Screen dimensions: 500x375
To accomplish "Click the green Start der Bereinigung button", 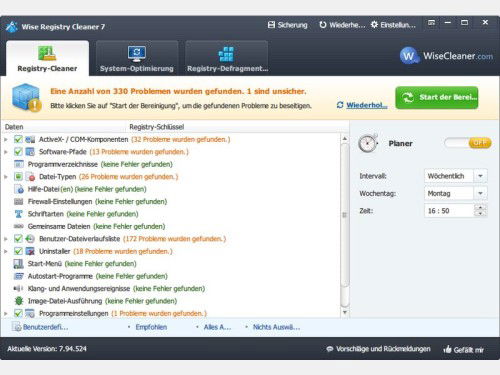I will click(x=437, y=97).
